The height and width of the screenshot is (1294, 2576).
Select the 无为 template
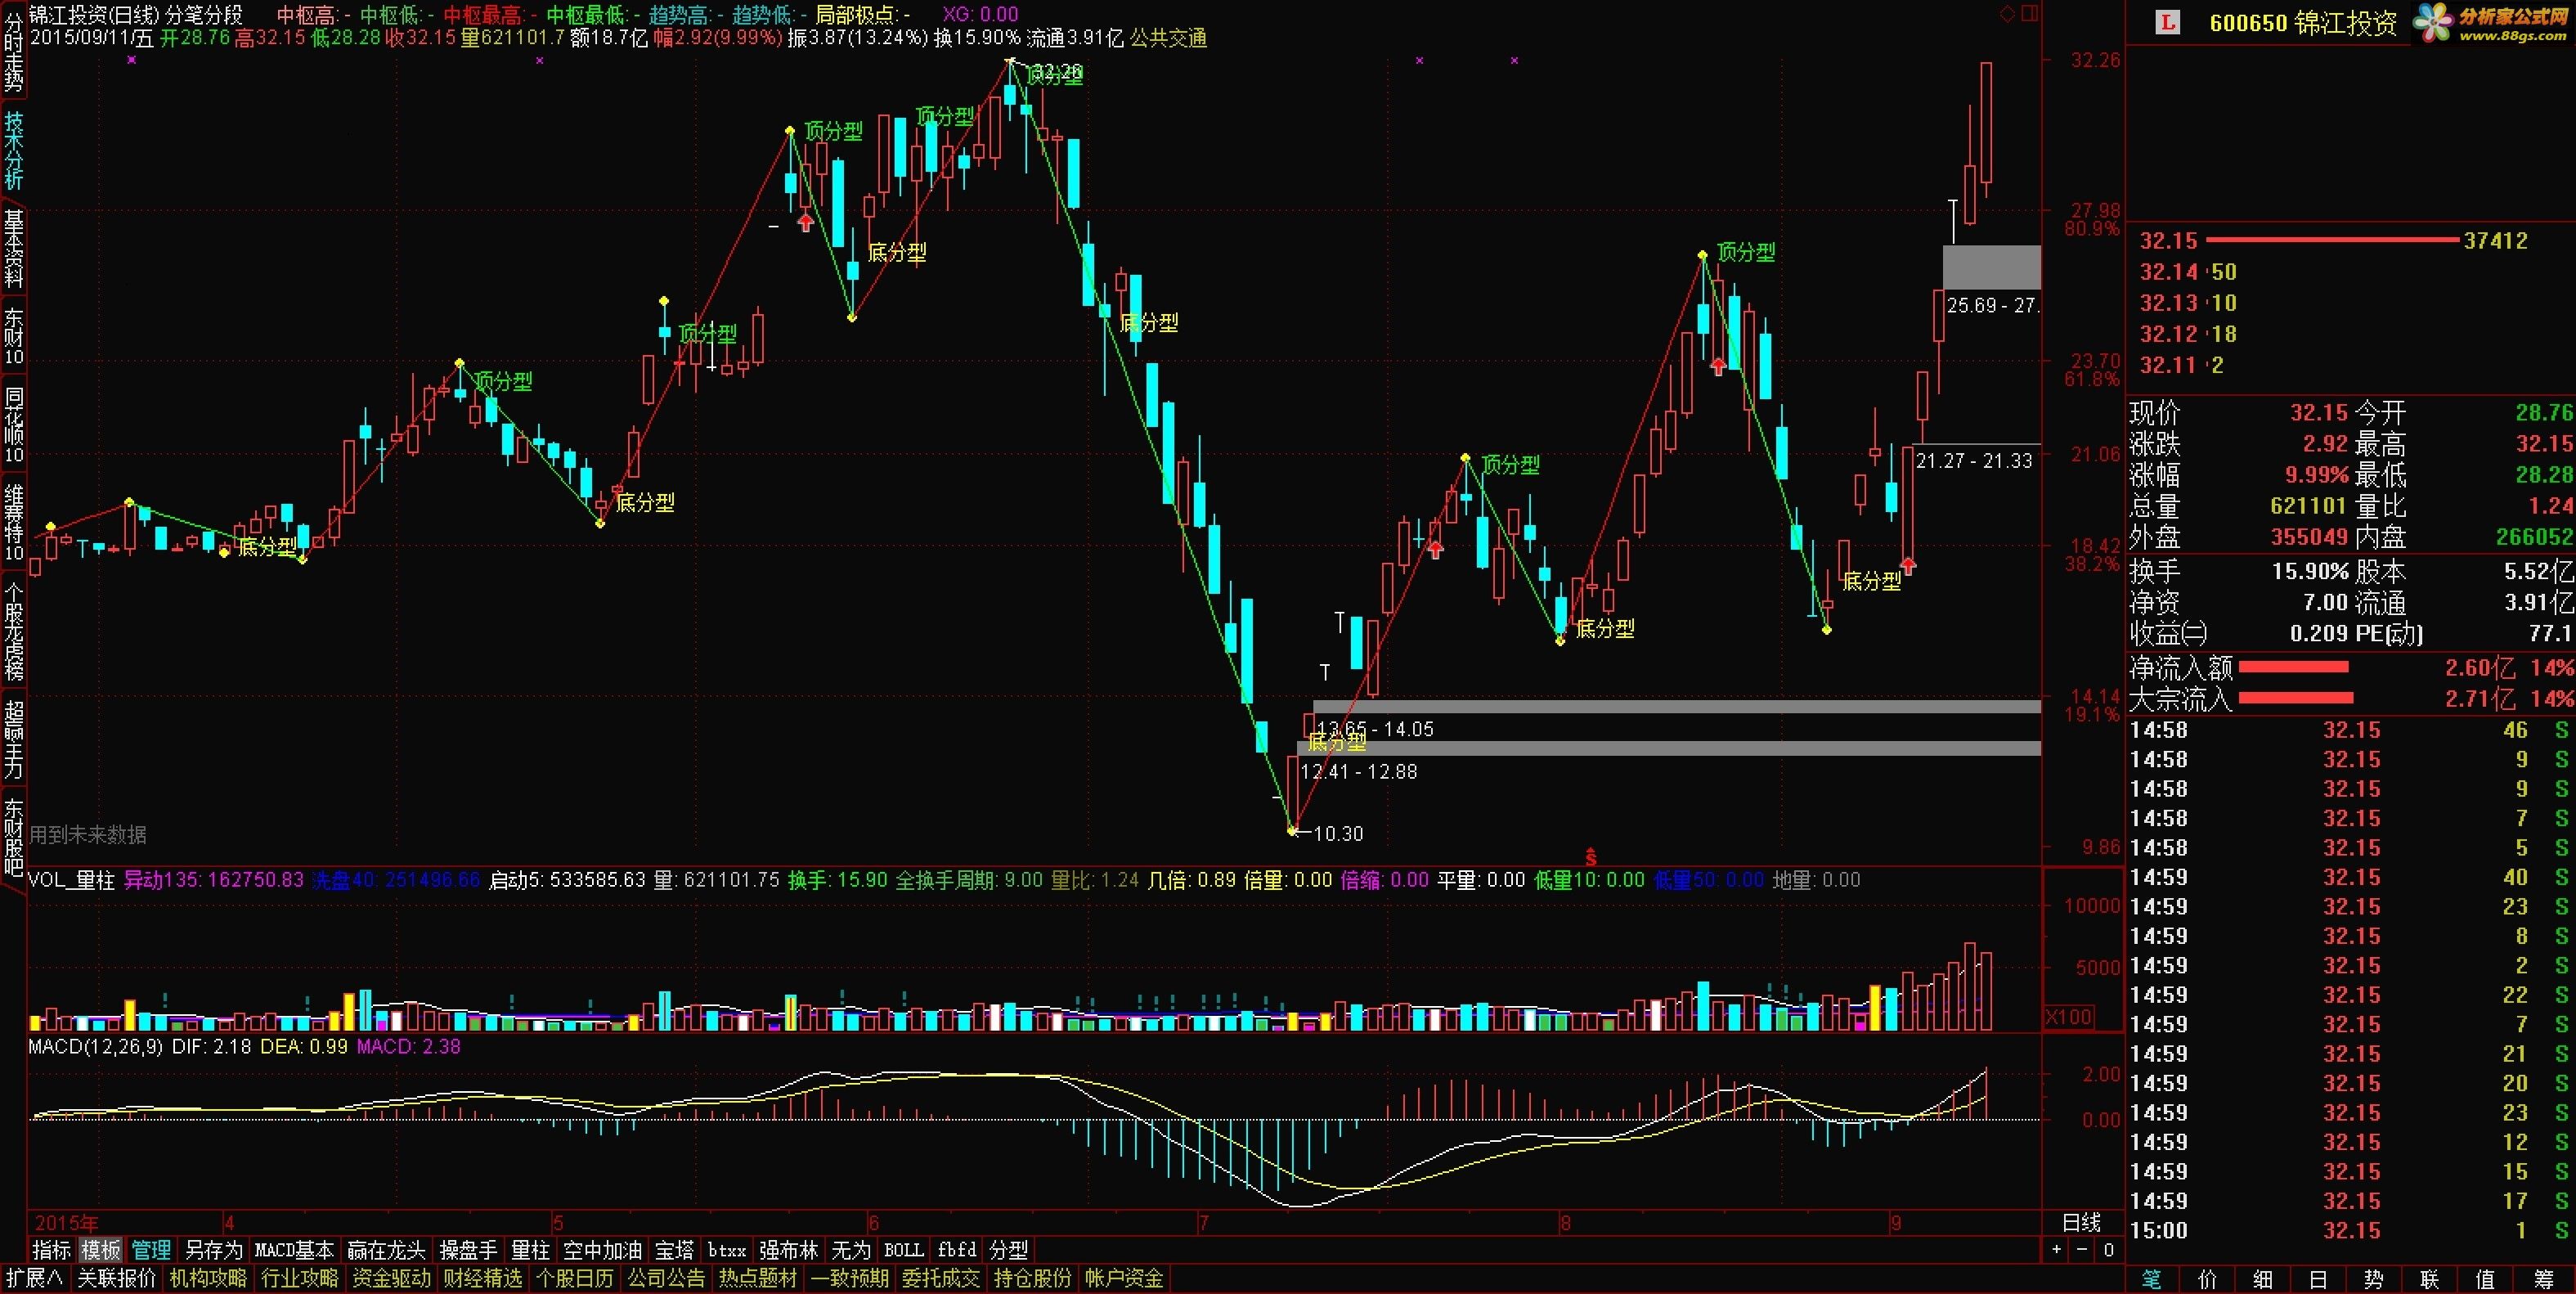click(x=851, y=1250)
